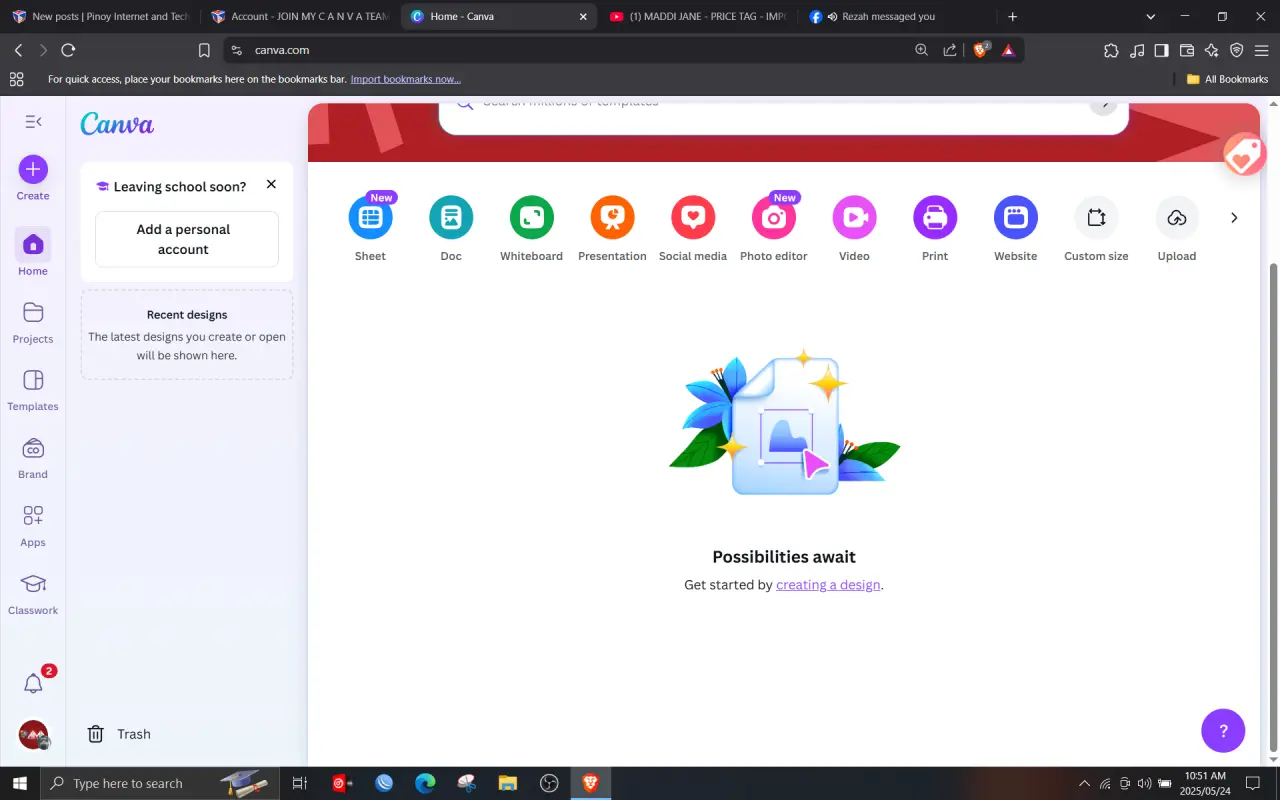Choose Custom size option
The height and width of the screenshot is (800, 1280).
click(x=1096, y=218)
